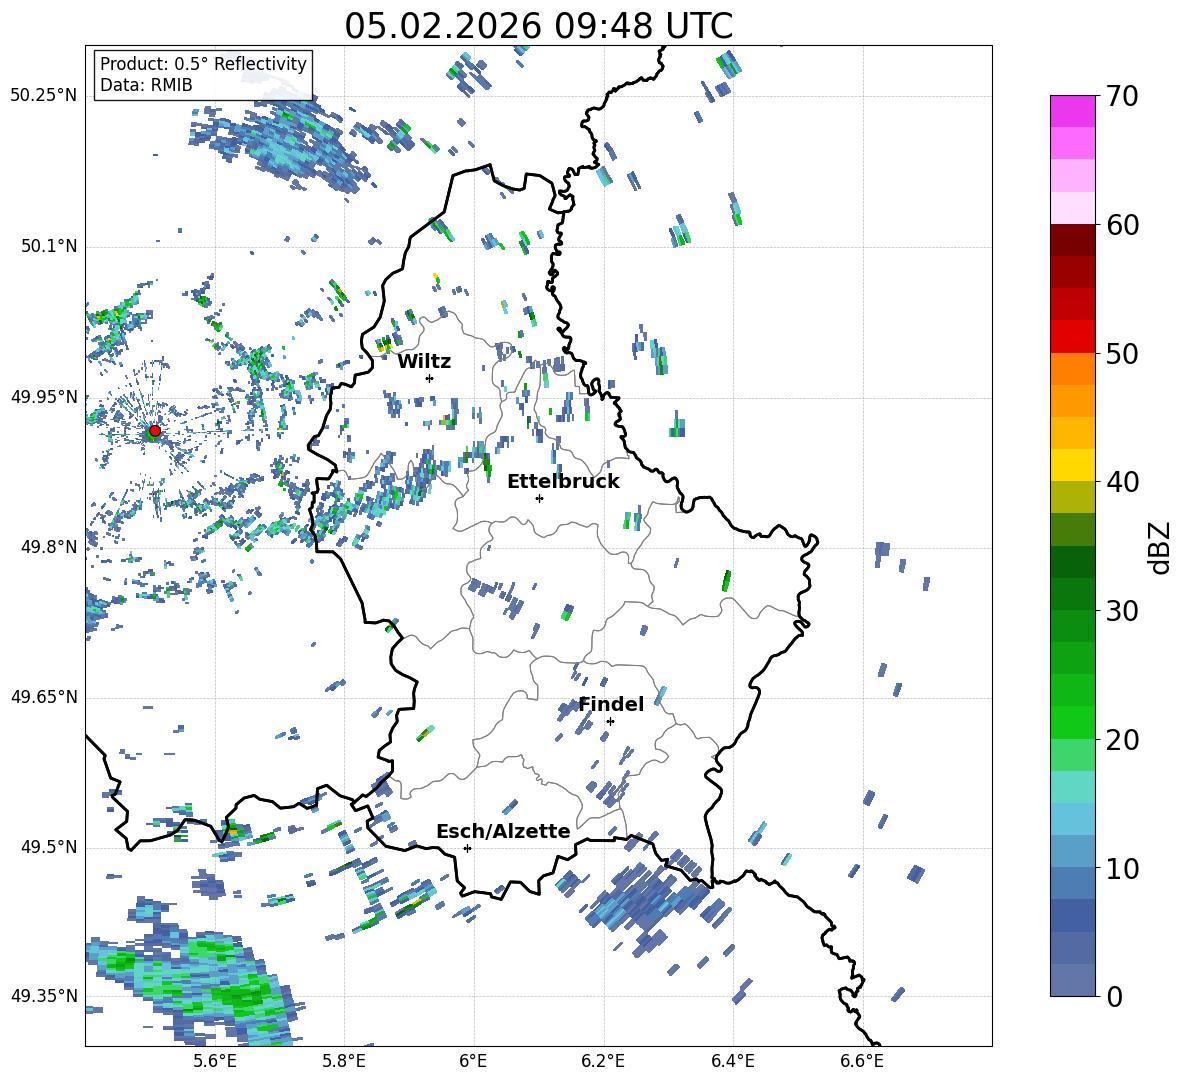This screenshot has height=1081, width=1184.
Task: Click the yellow colorbar segment at 40
Action: [x=1073, y=465]
